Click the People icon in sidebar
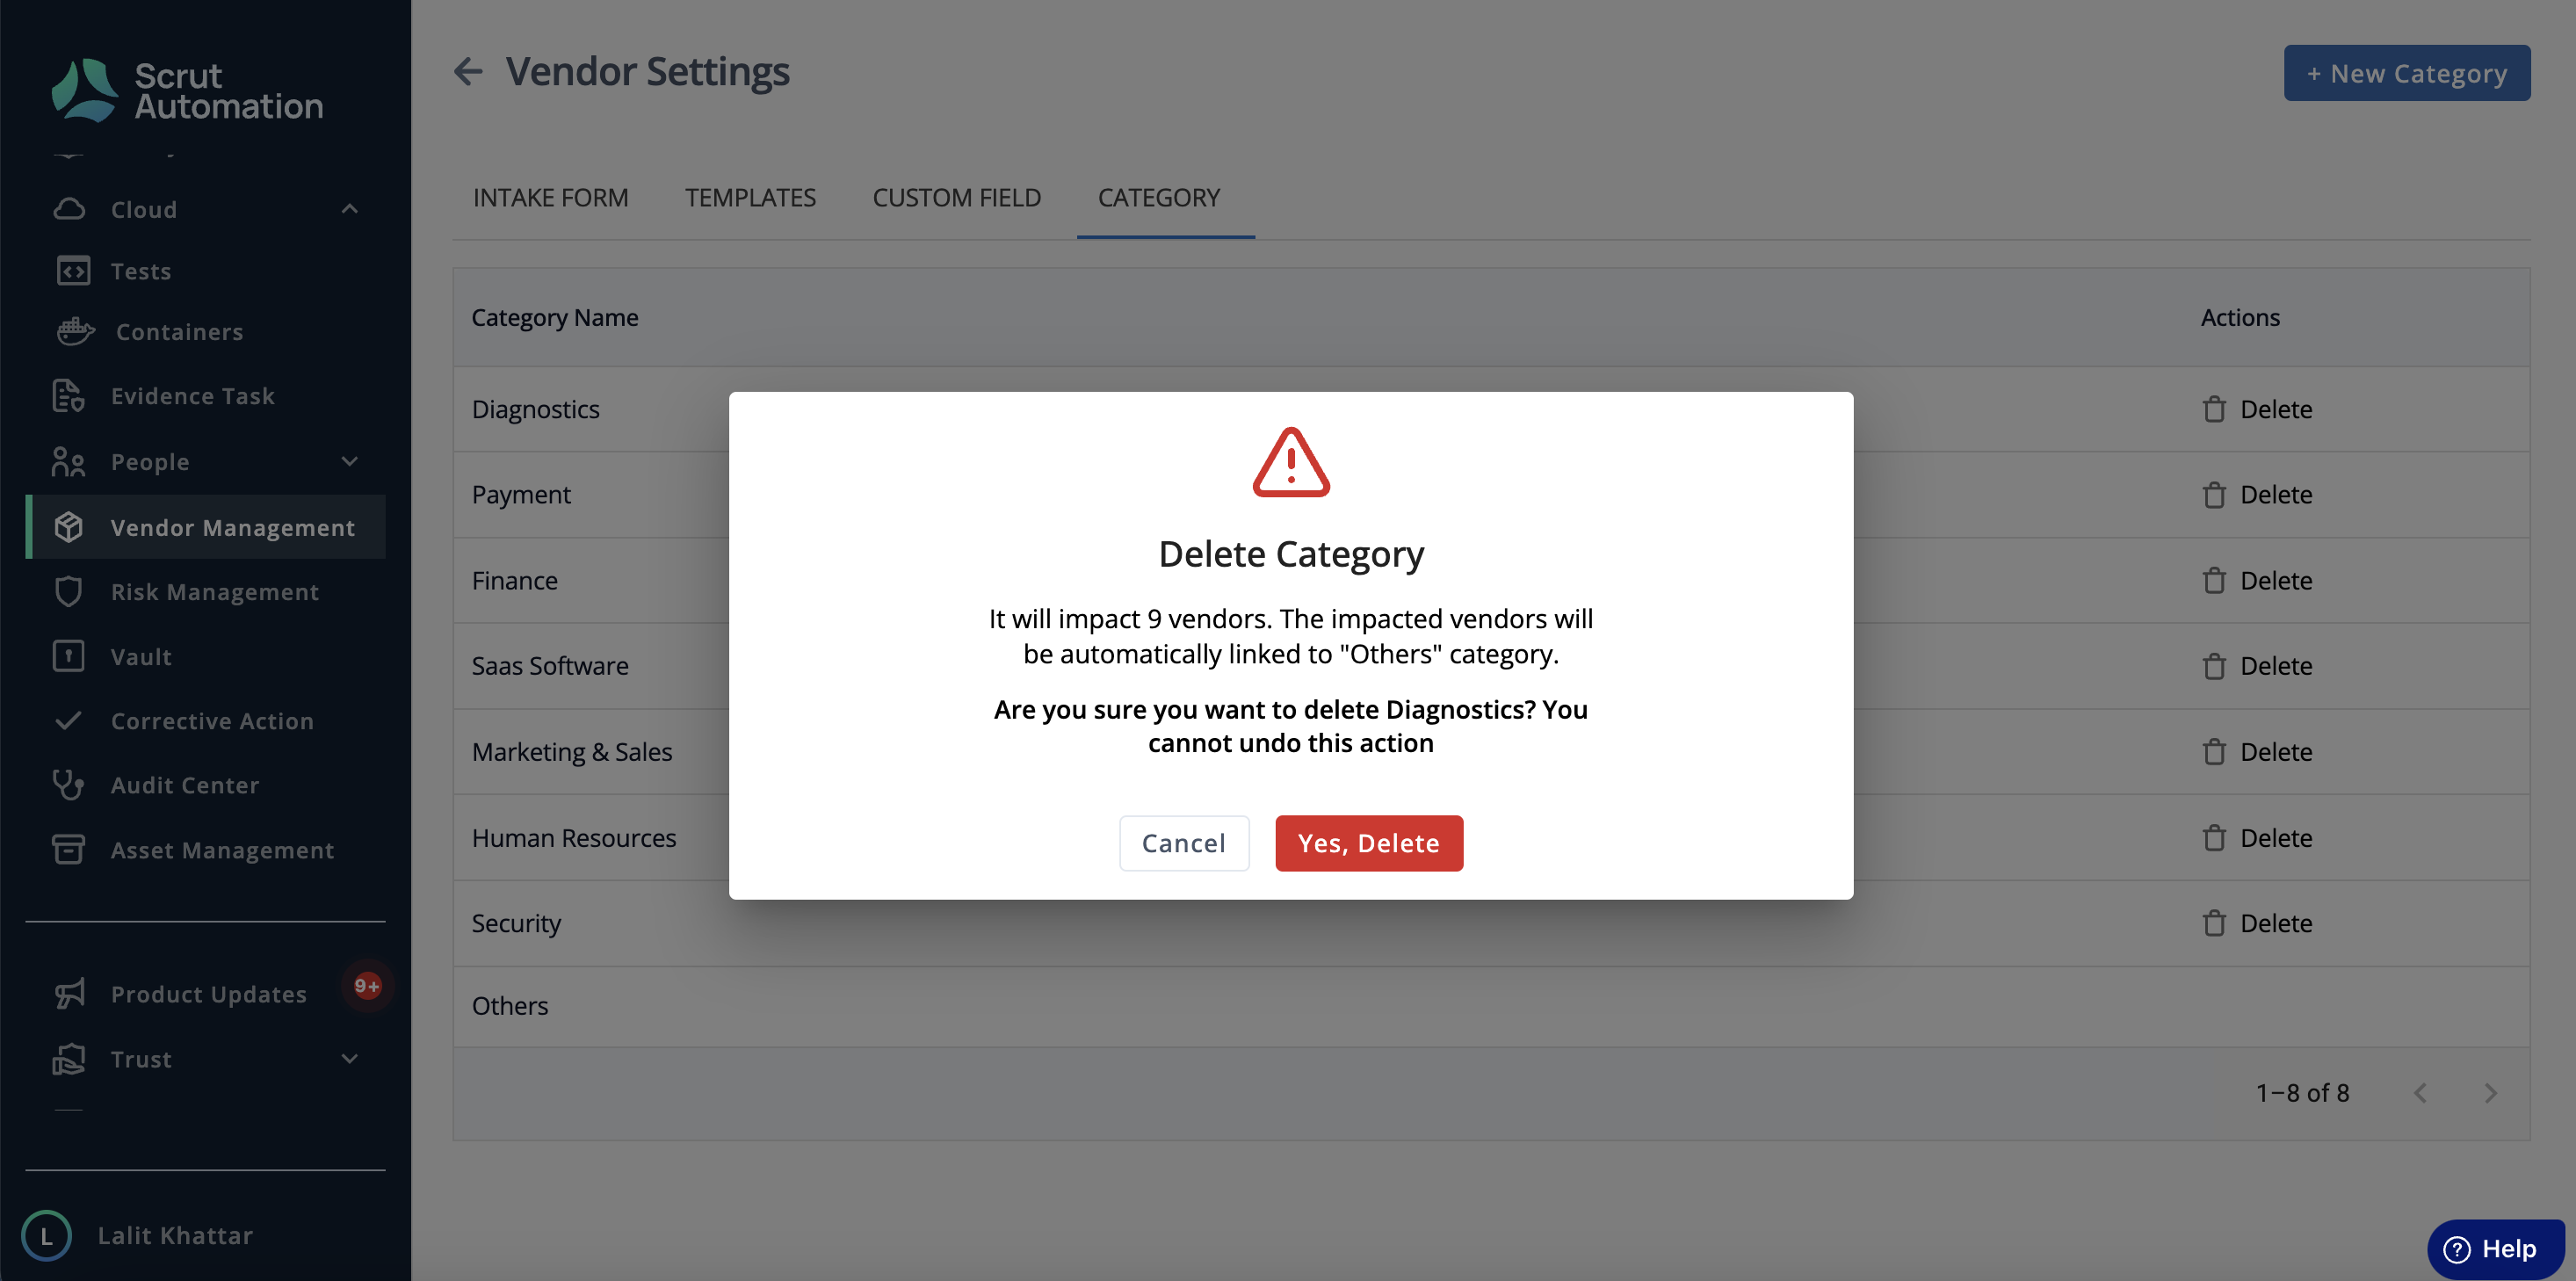Image resolution: width=2576 pixels, height=1281 pixels. click(x=68, y=461)
